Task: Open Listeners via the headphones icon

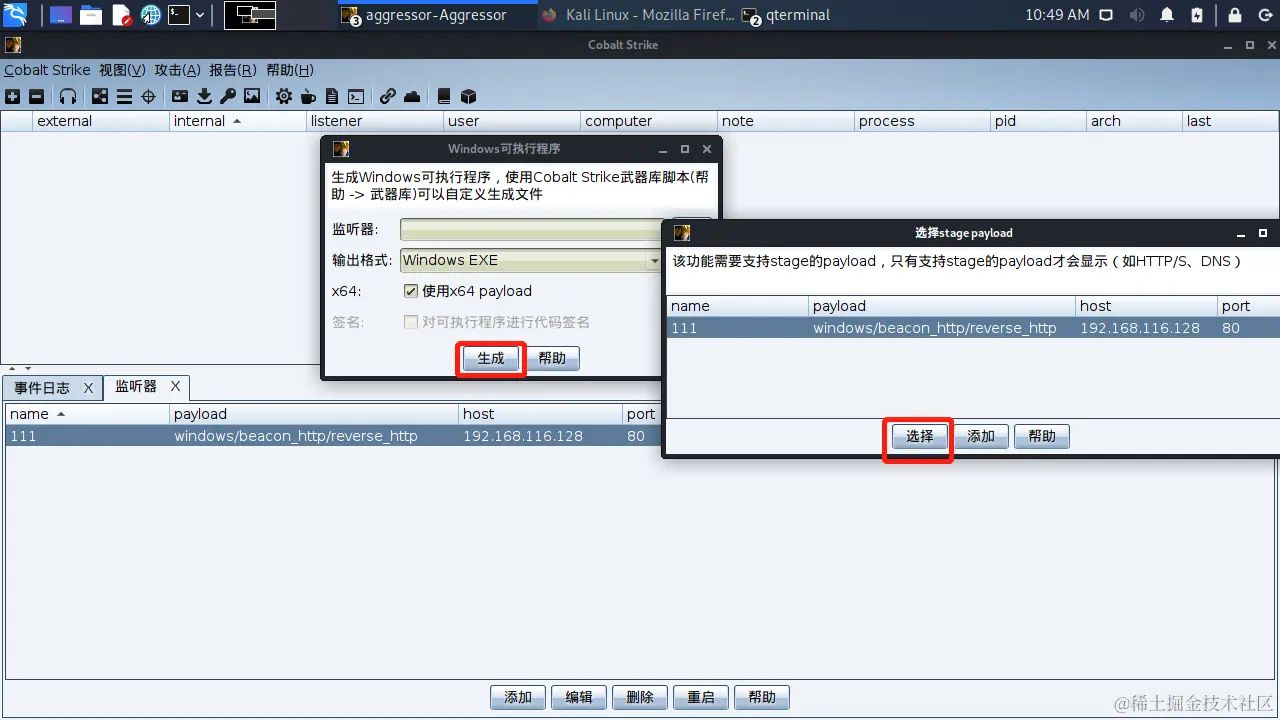Action: point(68,97)
